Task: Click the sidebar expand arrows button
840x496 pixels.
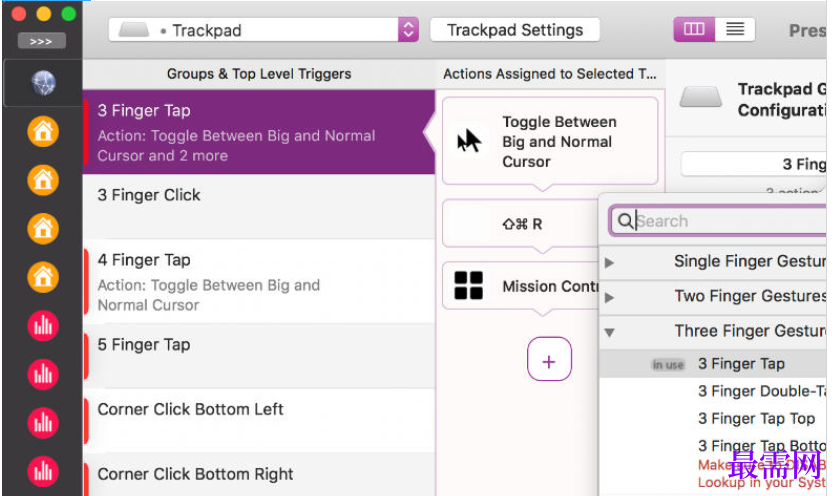Action: [41, 41]
